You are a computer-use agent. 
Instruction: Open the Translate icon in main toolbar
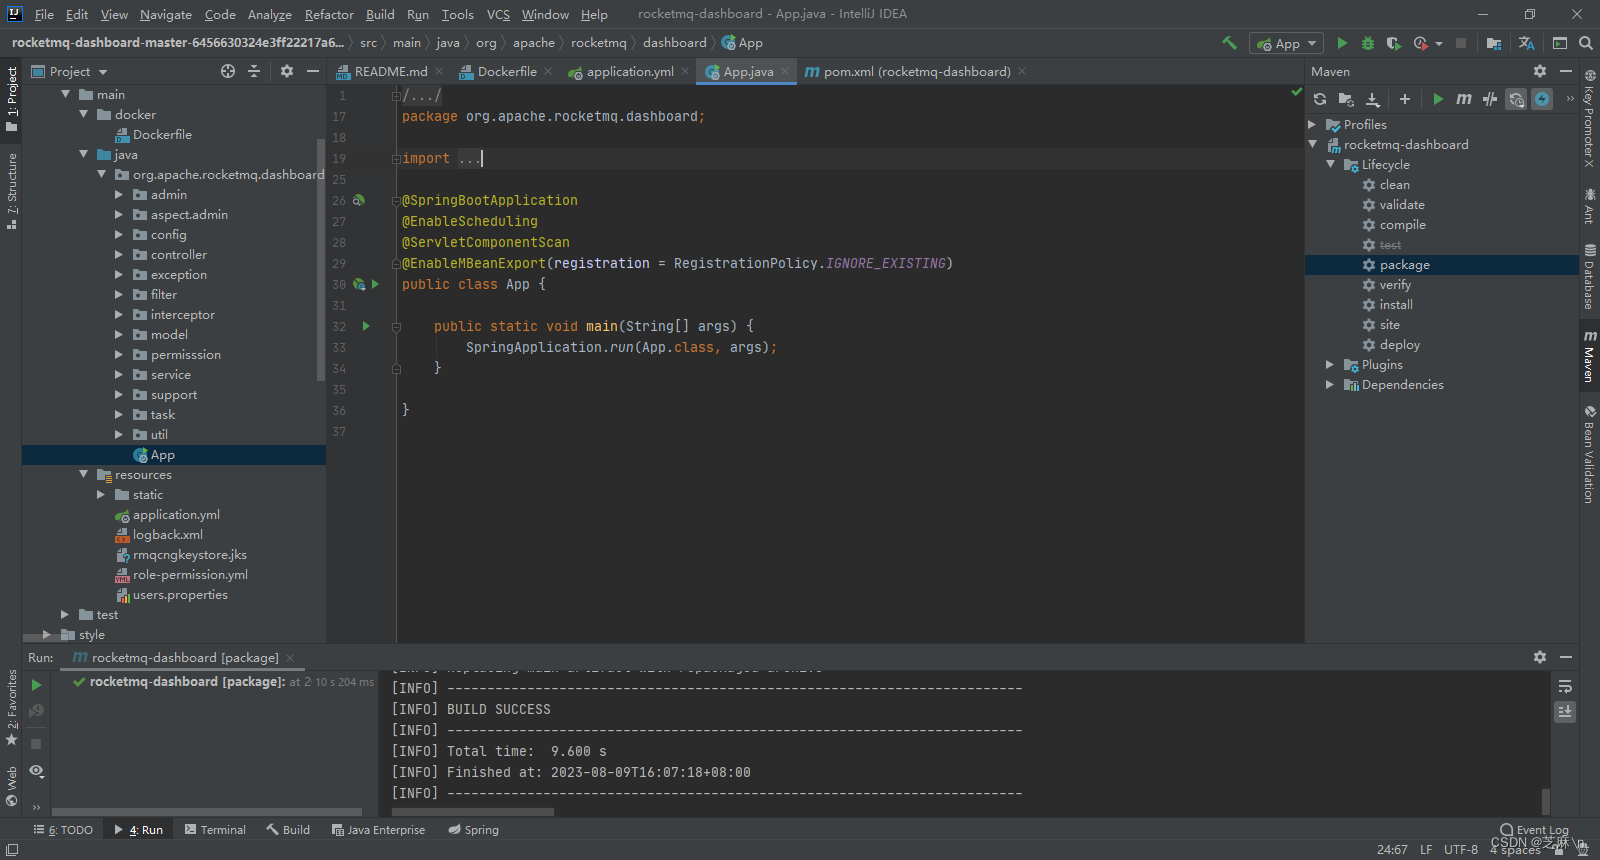point(1527,43)
